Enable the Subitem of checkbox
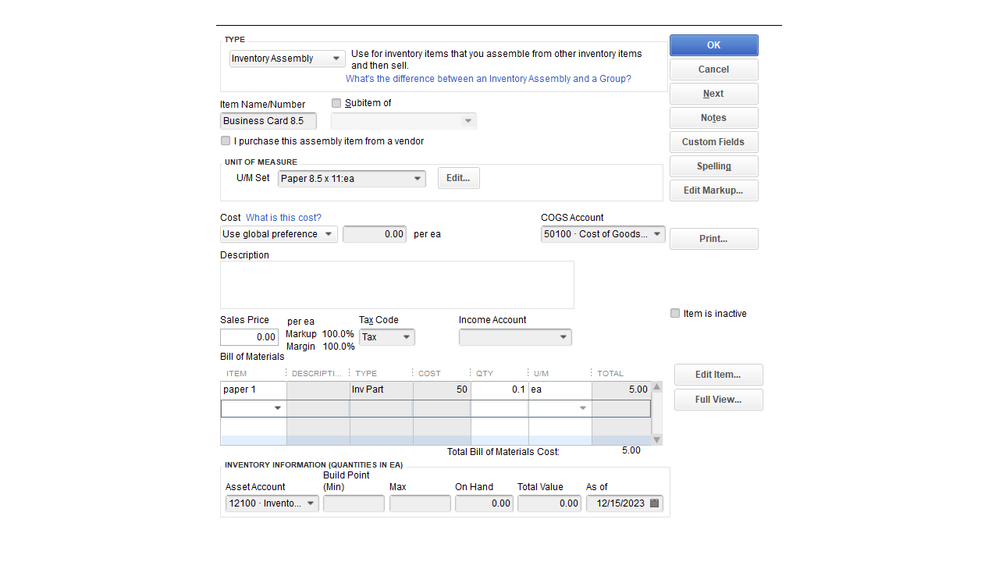 336,103
